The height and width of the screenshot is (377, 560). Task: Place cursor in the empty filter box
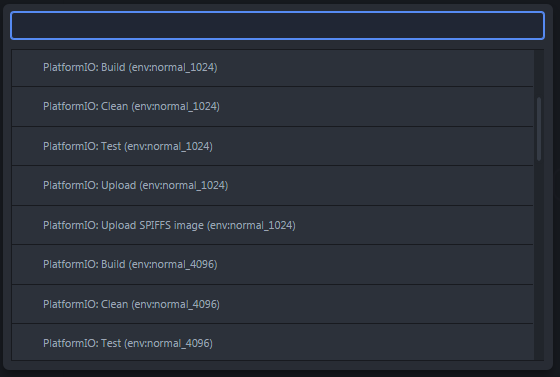(x=278, y=25)
